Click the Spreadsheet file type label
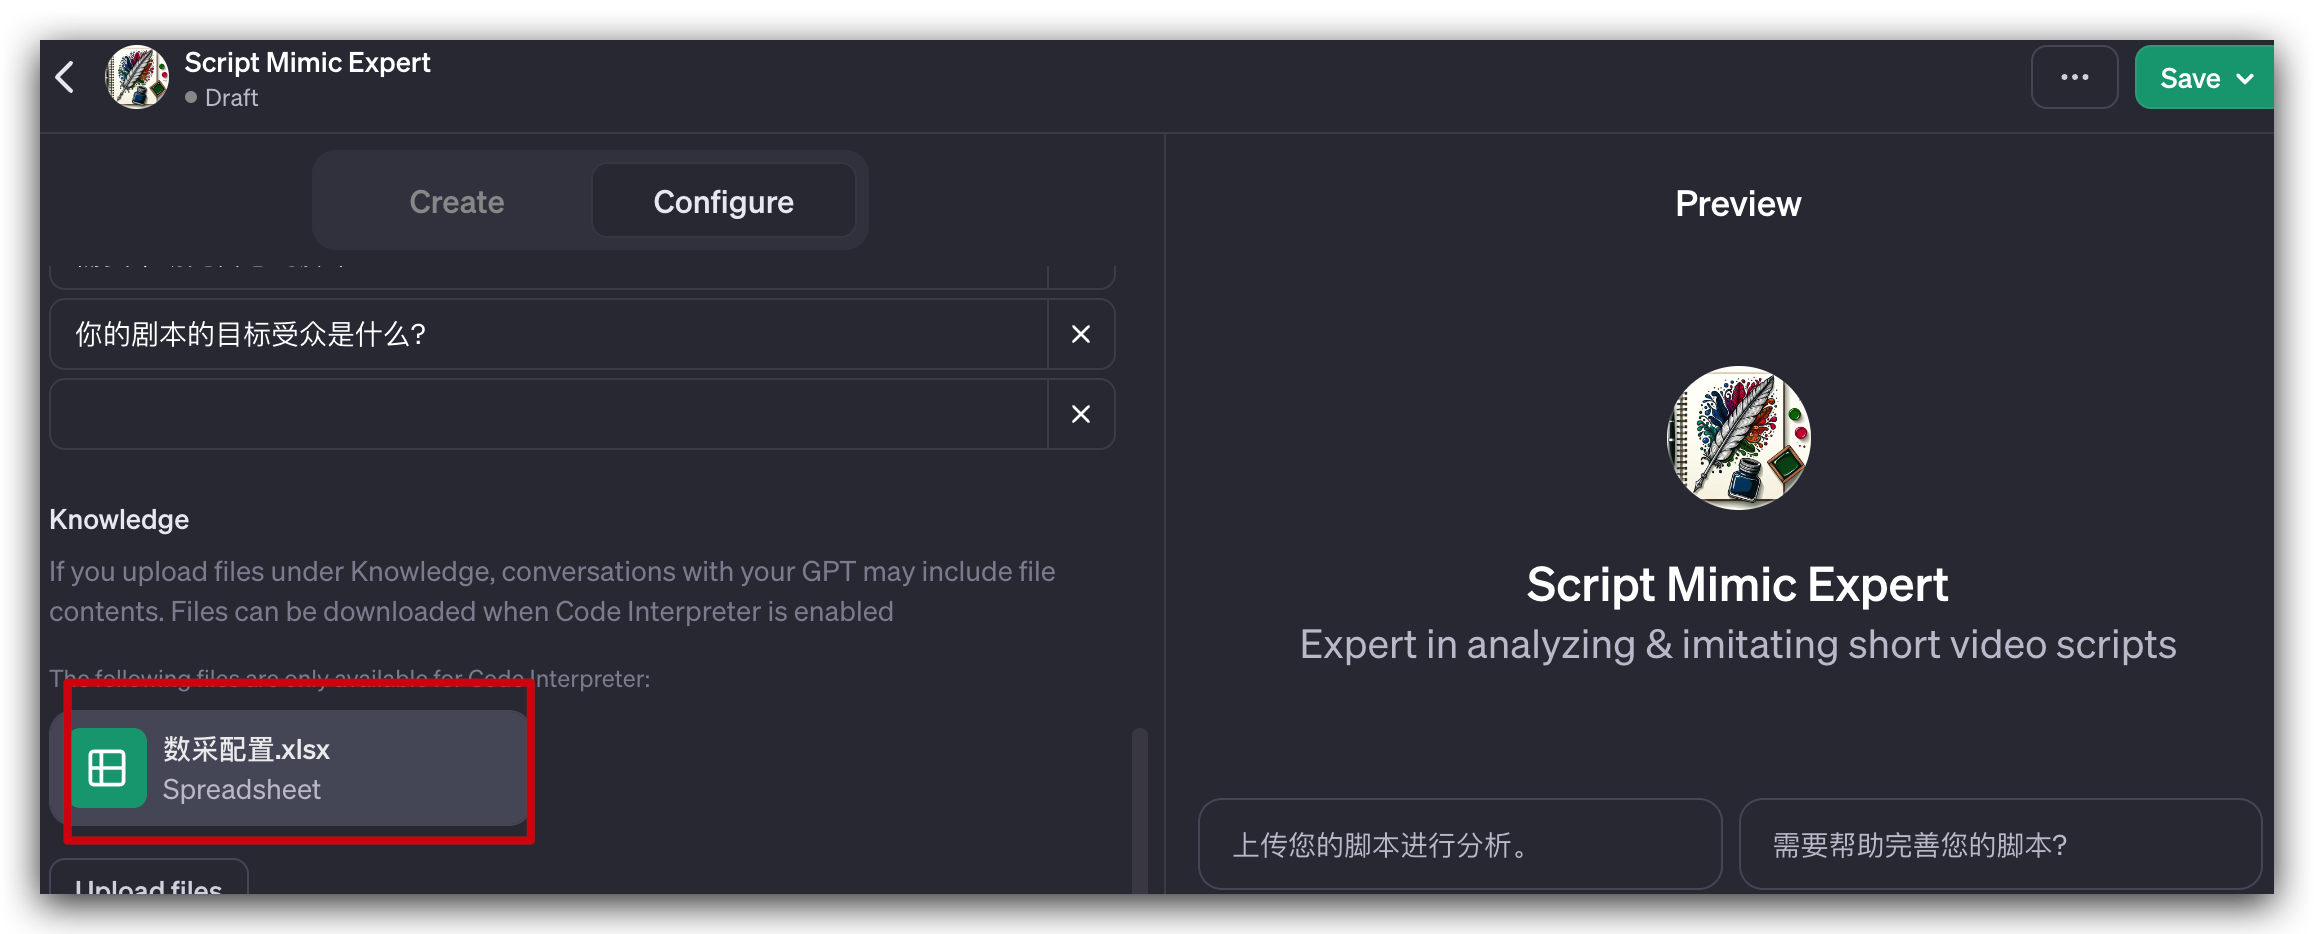Viewport: 2314px width, 934px height. (242, 790)
